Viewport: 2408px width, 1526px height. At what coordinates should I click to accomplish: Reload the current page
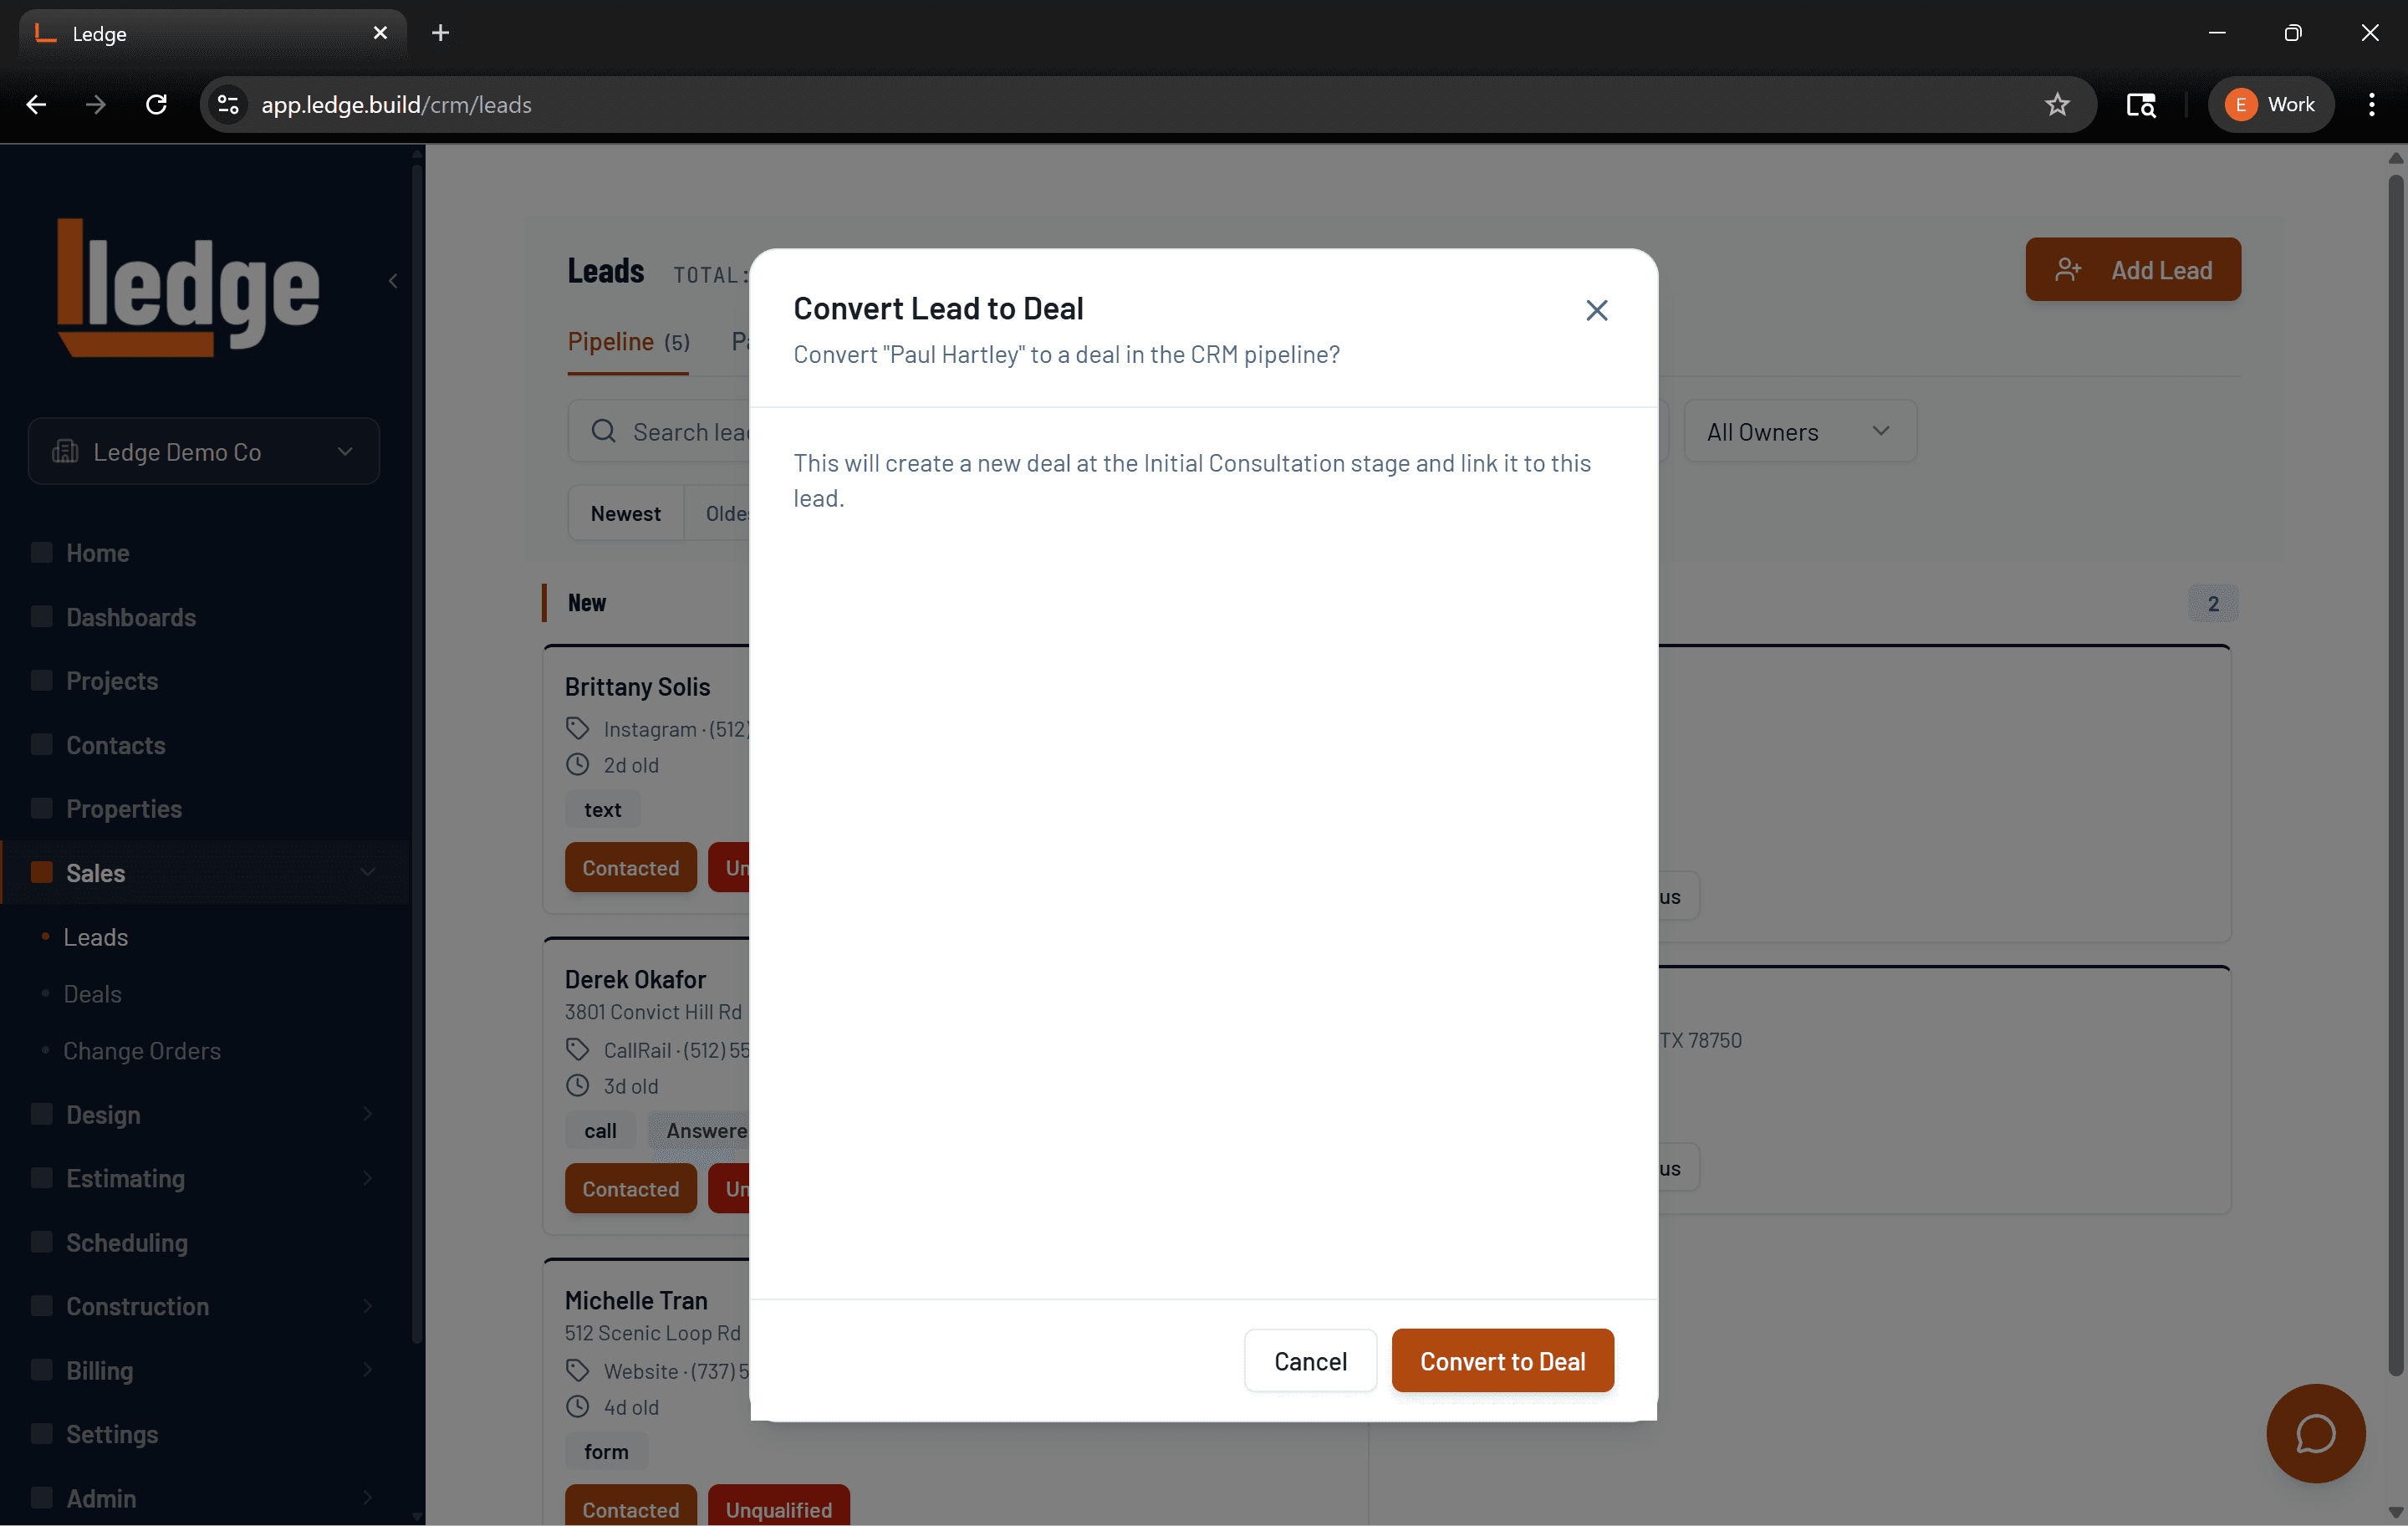click(156, 104)
